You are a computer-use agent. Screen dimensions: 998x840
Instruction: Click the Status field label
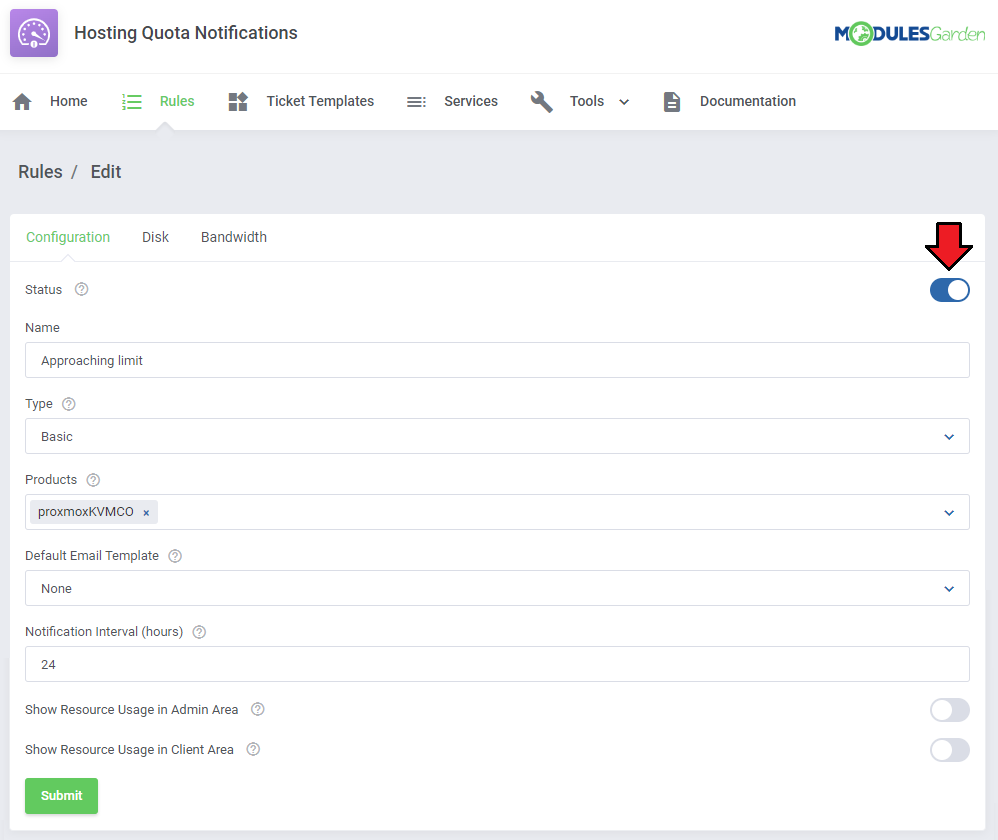tap(43, 290)
